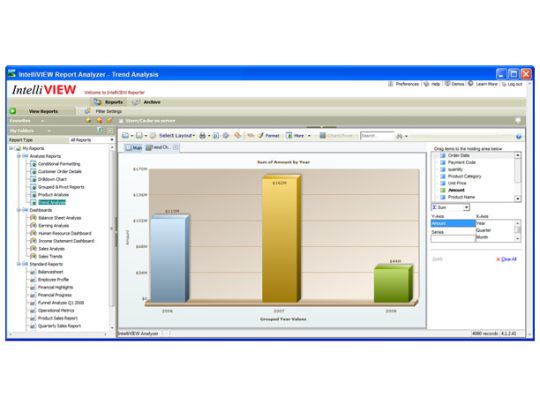Collapse the My Reports root node
This screenshot has width=540, height=405.
click(x=11, y=148)
